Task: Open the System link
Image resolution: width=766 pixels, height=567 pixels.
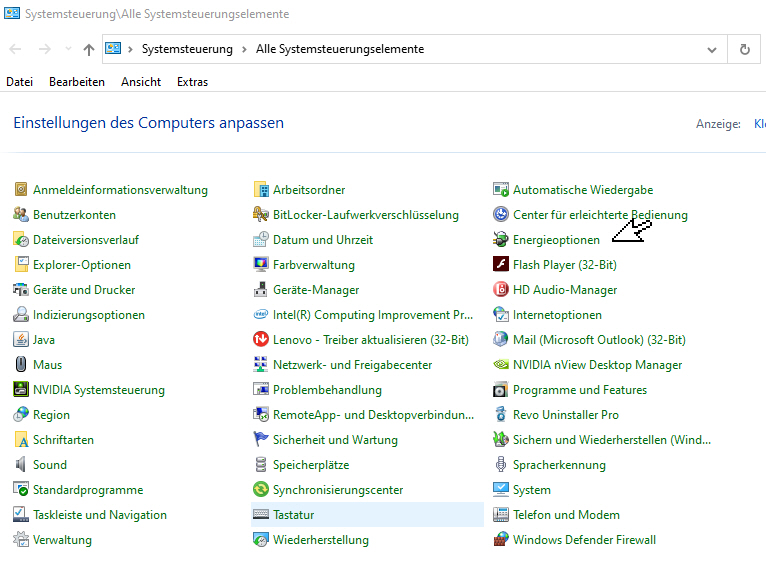Action: [x=532, y=489]
